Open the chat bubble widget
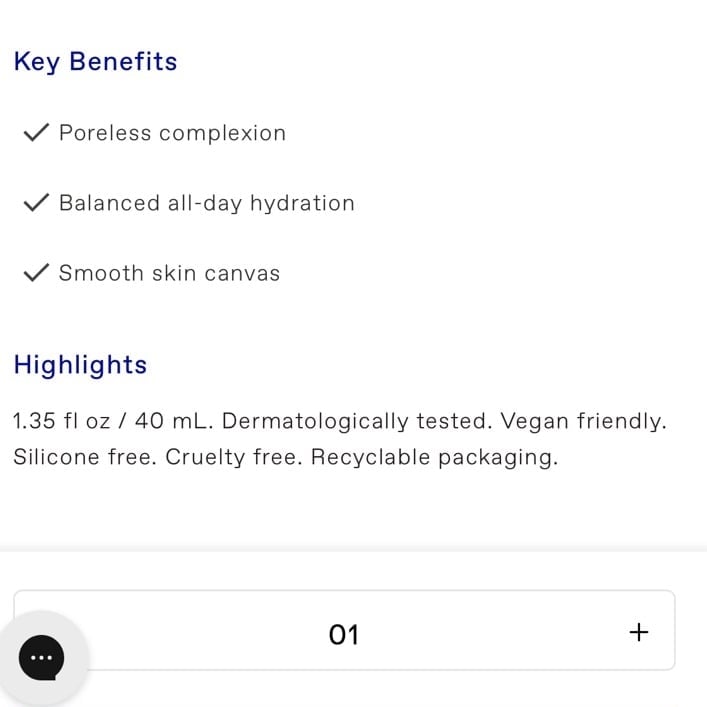 (41, 657)
